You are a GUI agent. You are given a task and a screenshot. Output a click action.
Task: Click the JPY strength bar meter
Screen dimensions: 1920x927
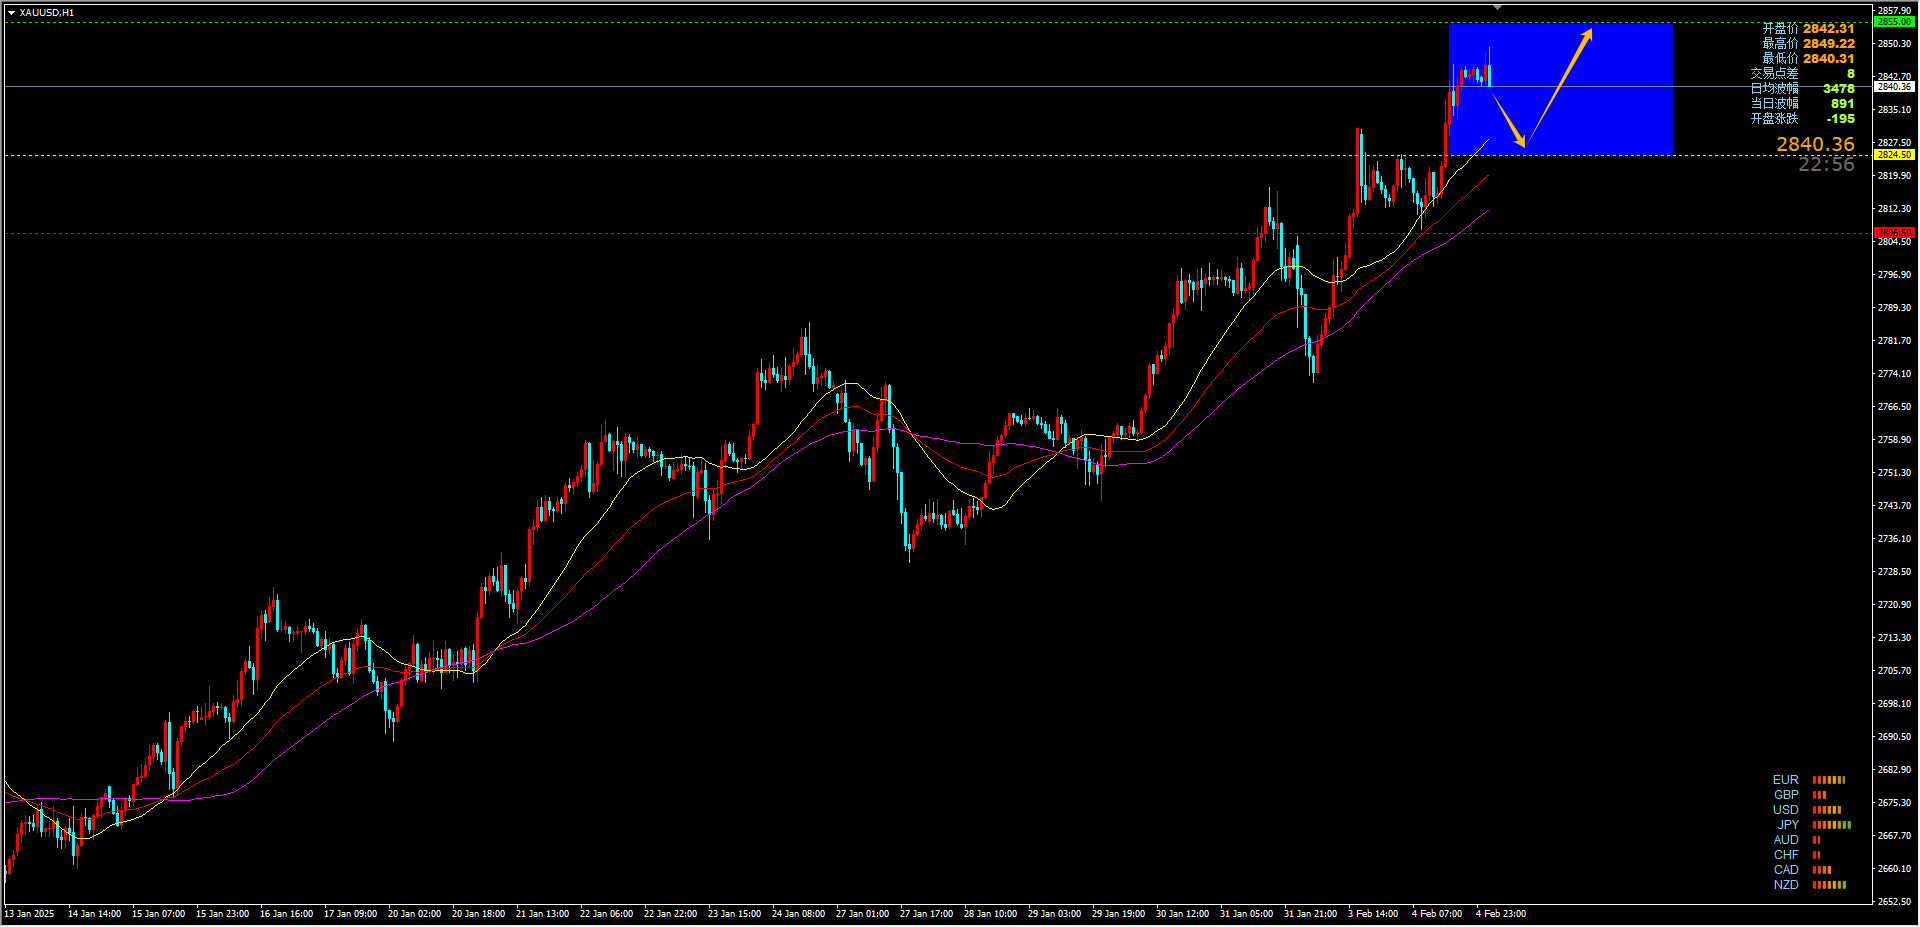(x=1832, y=825)
